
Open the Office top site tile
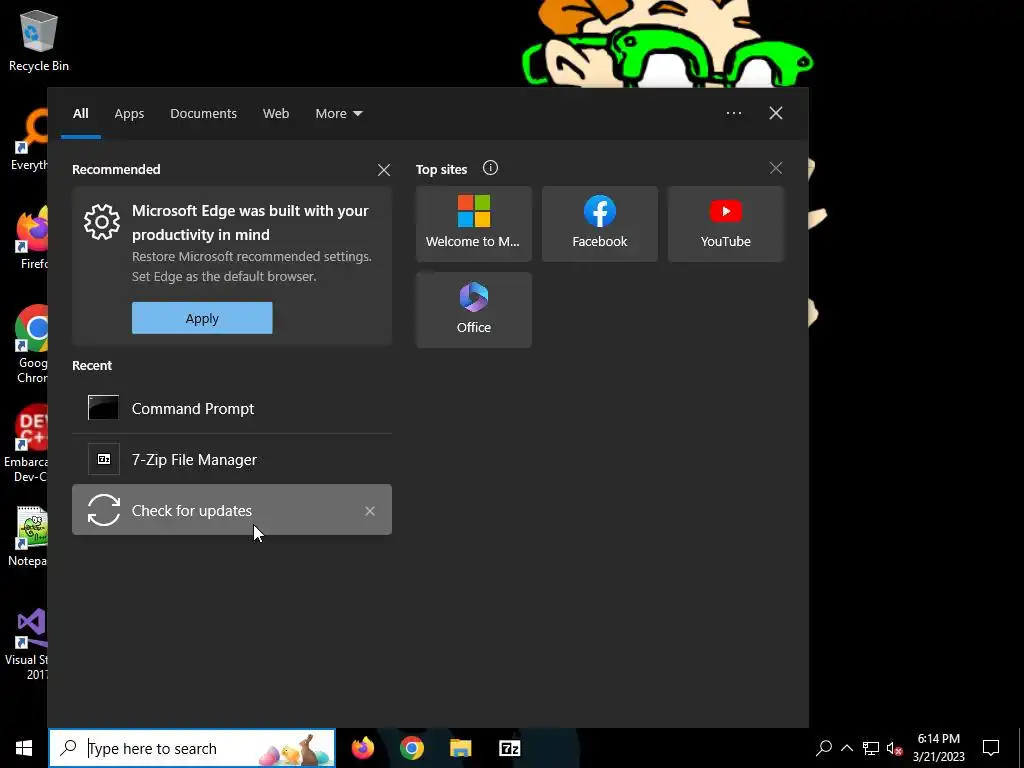pyautogui.click(x=473, y=310)
